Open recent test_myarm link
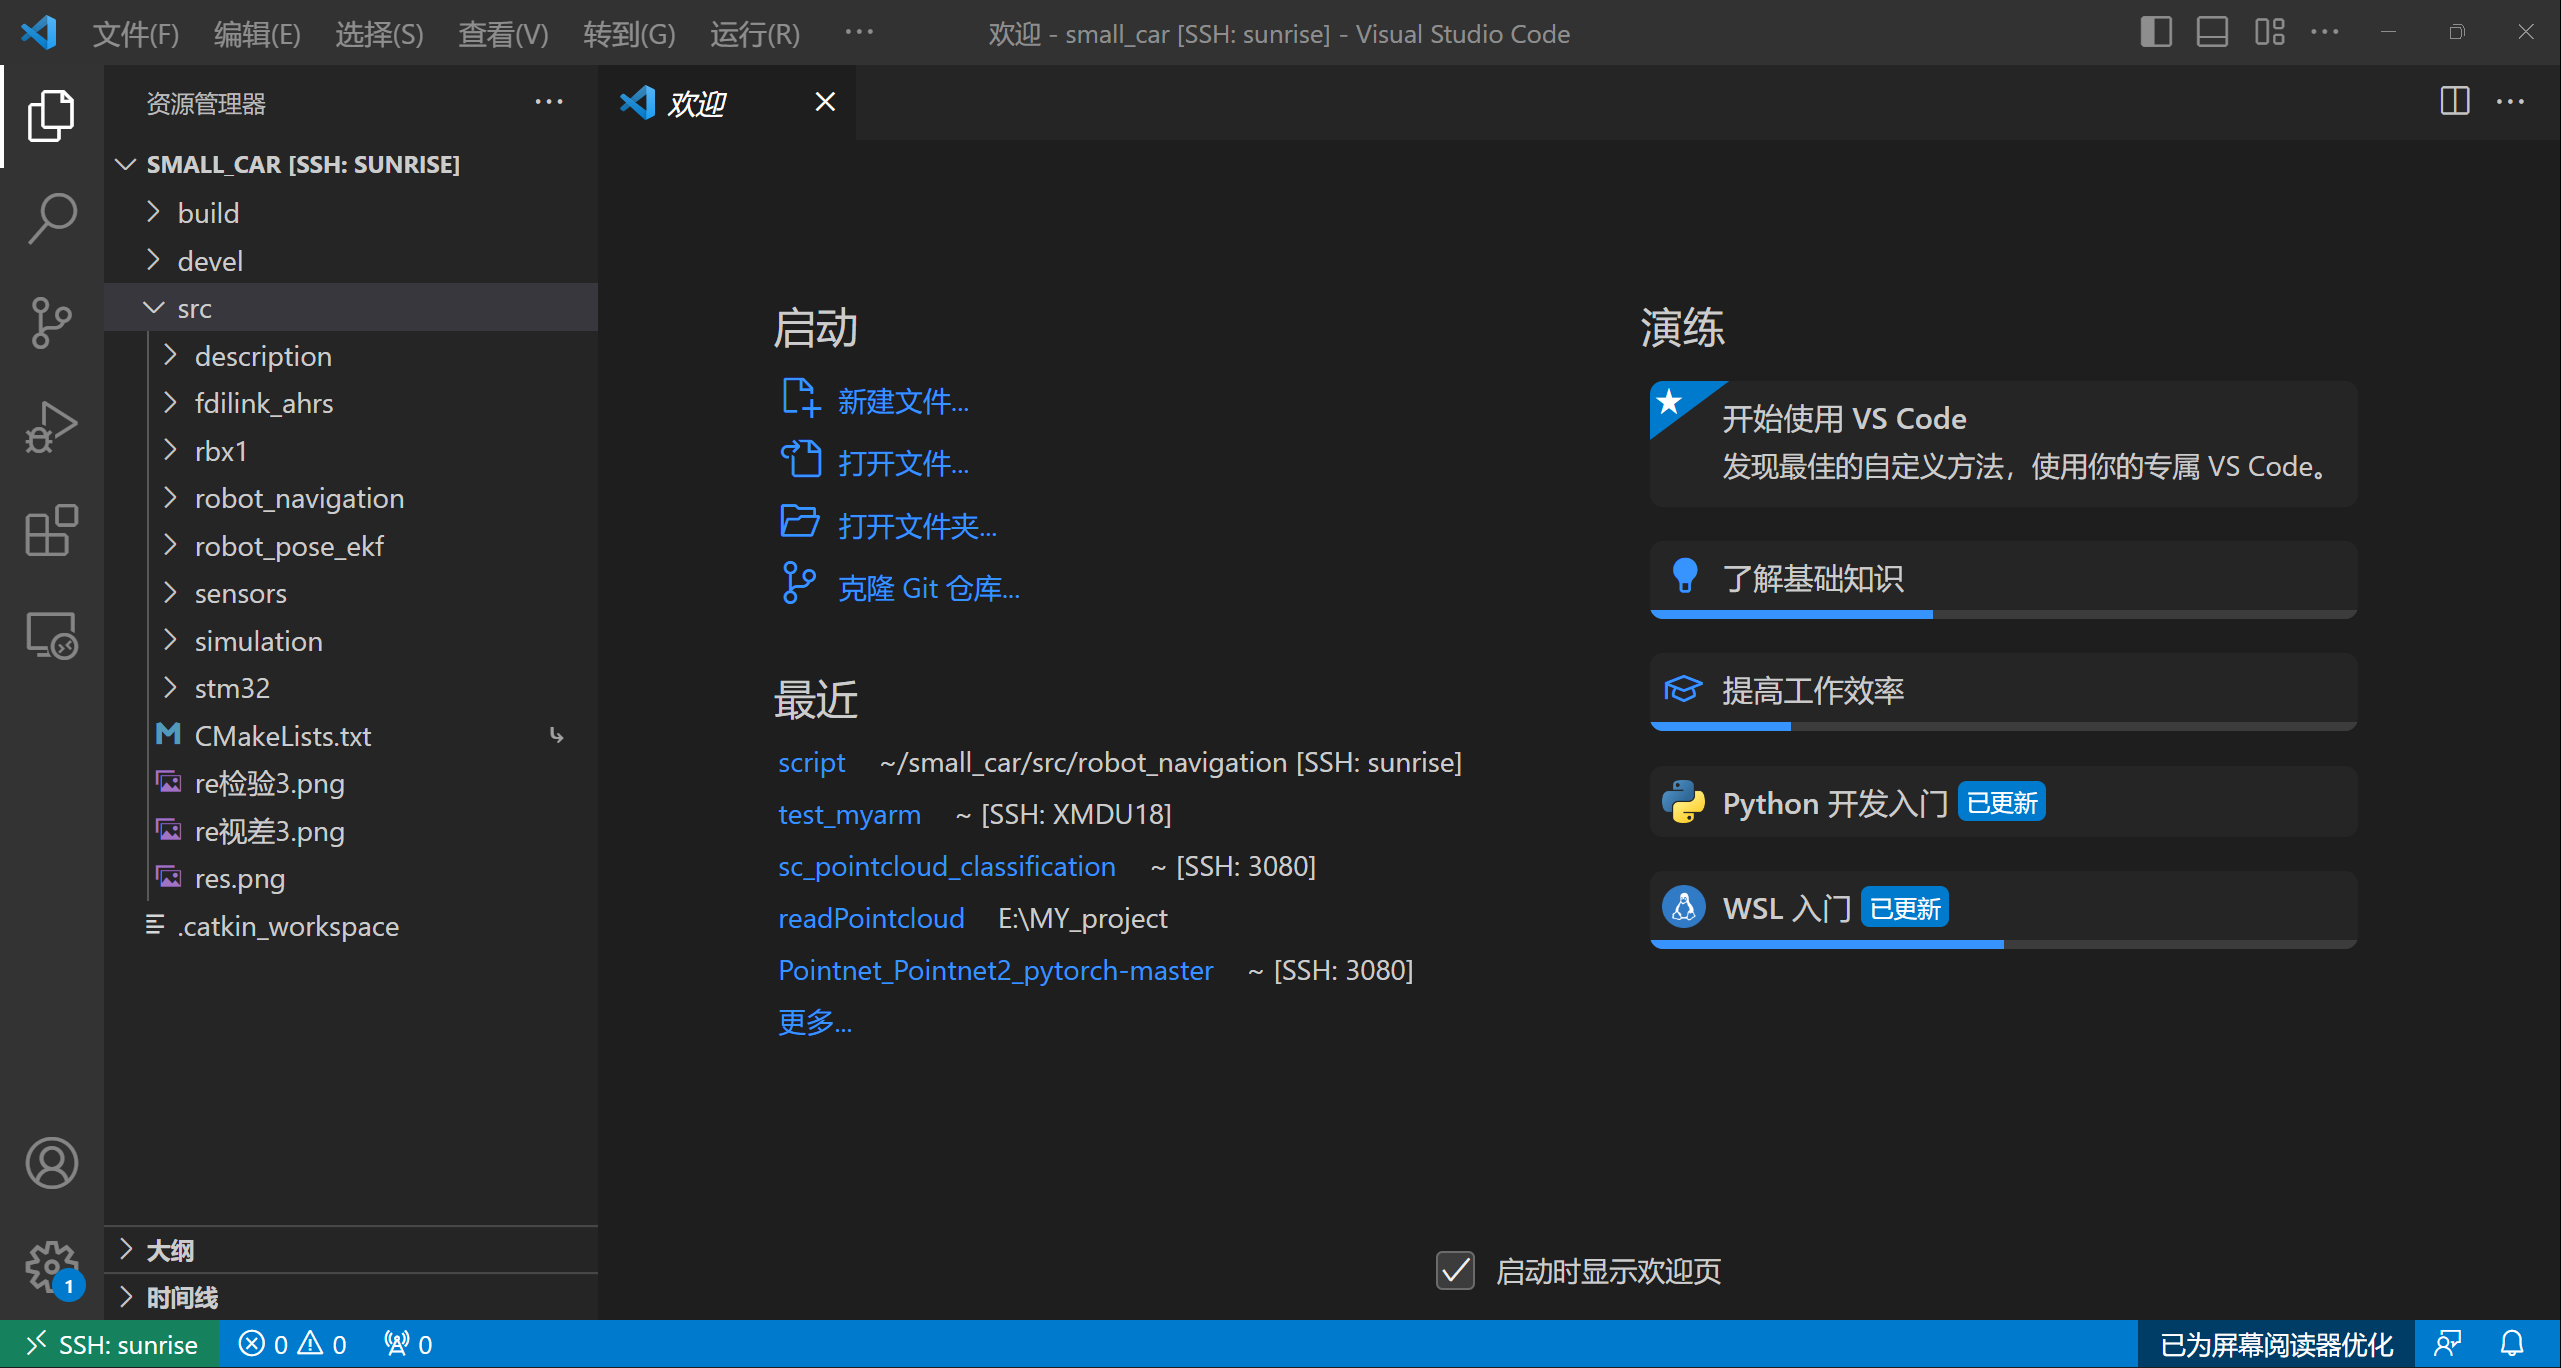This screenshot has height=1368, width=2561. pos(849,814)
